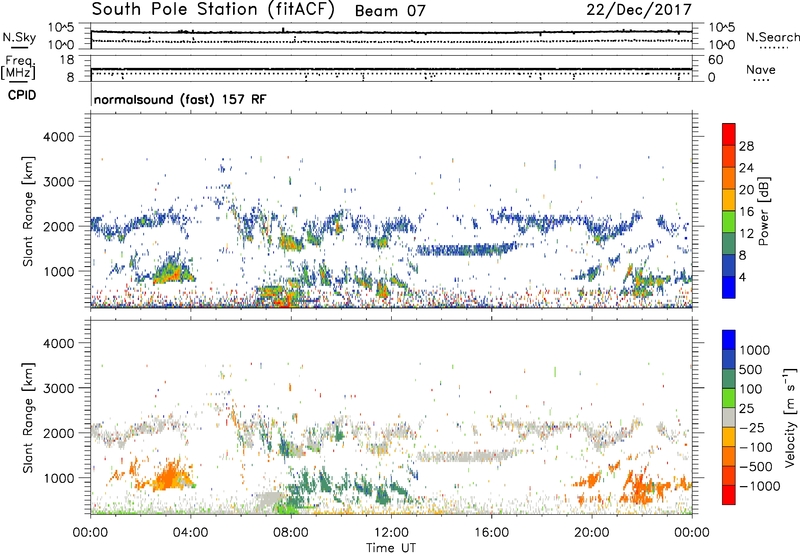Click the 60 tick on the Nave axis
The image size is (800, 554).
coord(715,60)
